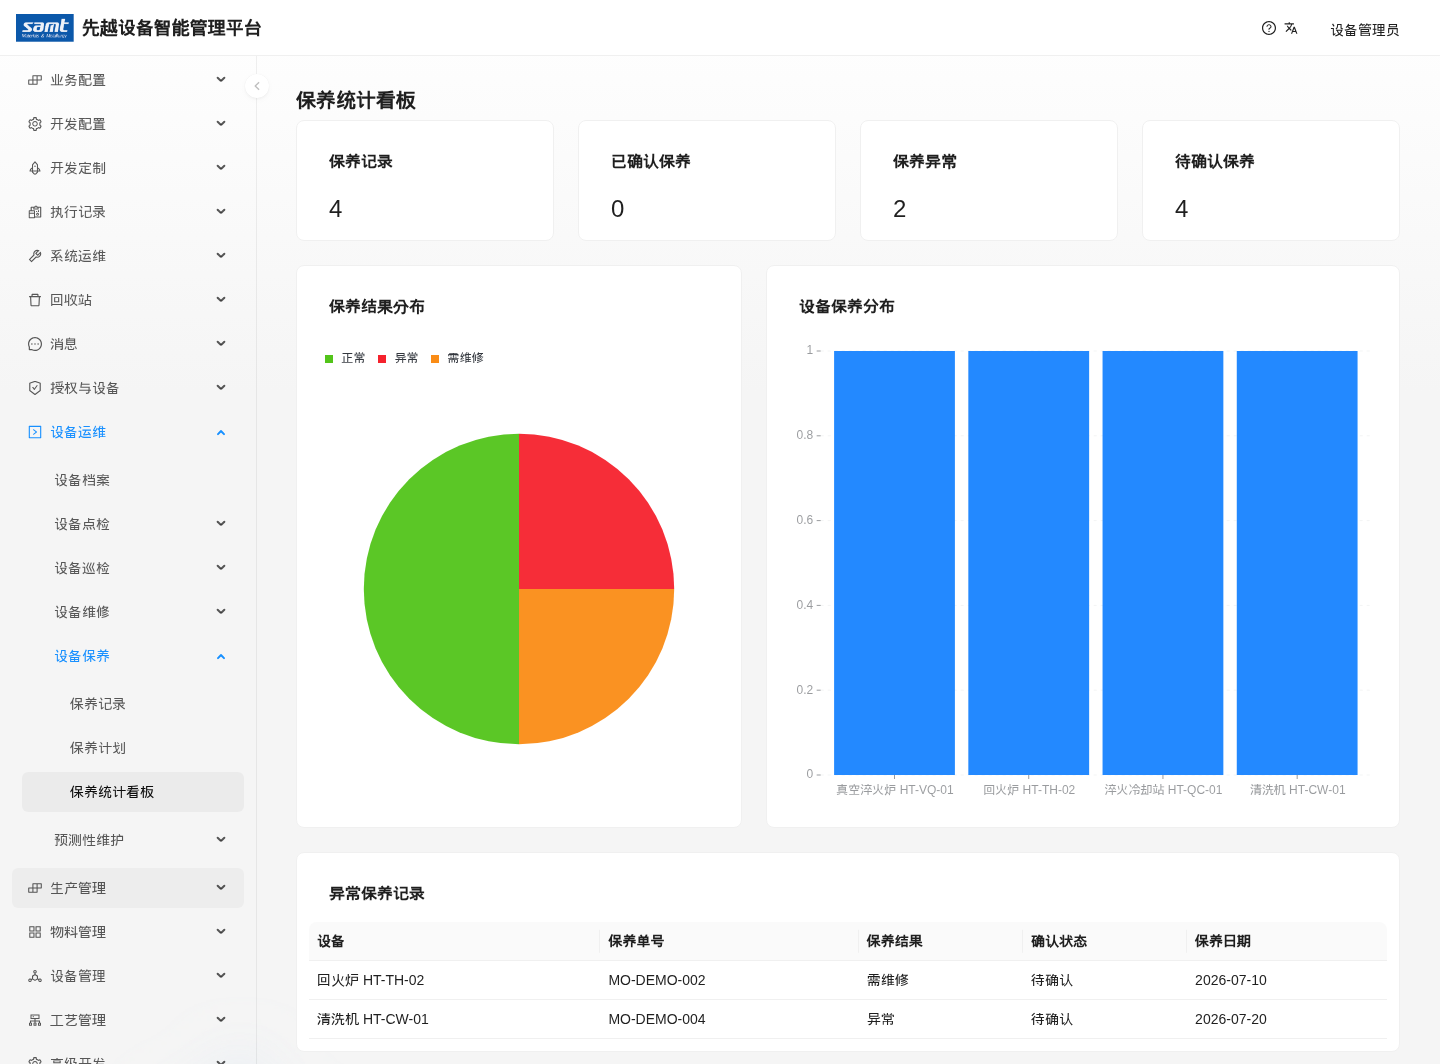Toggle 需维修 legend in pie chart
1440x1064 pixels.
click(457, 358)
